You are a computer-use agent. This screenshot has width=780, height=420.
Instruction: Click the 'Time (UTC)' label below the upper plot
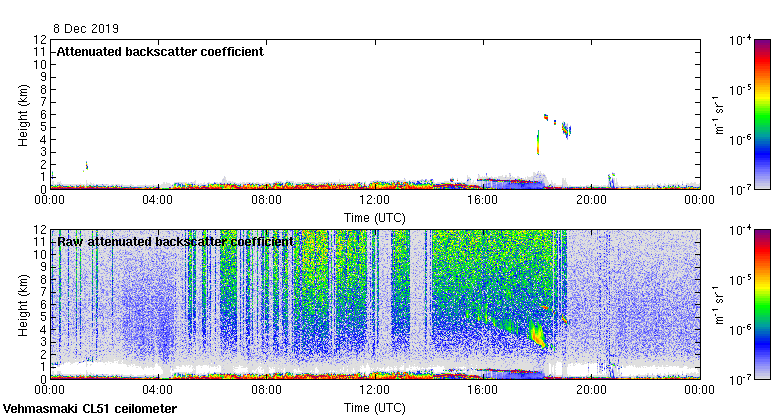375,218
